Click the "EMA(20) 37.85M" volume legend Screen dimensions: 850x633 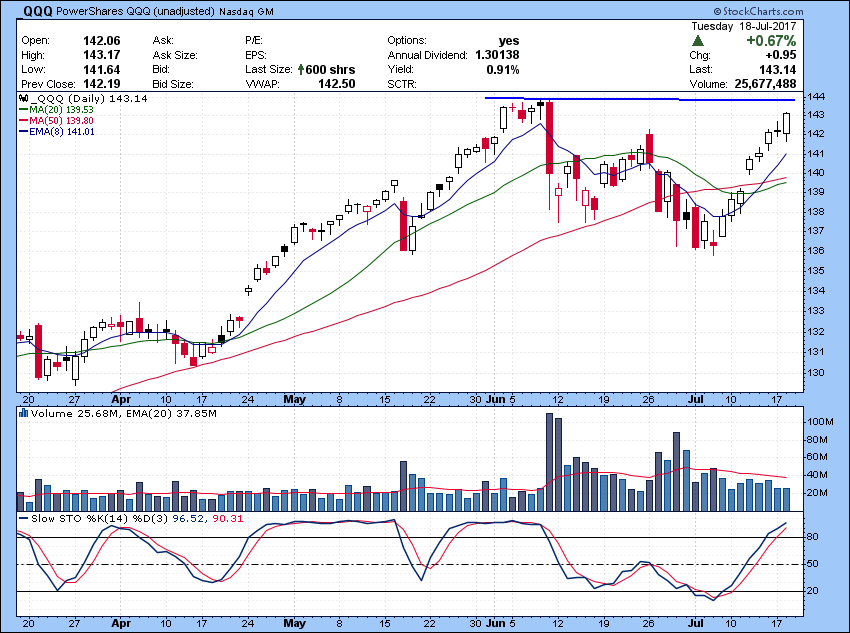click(171, 414)
